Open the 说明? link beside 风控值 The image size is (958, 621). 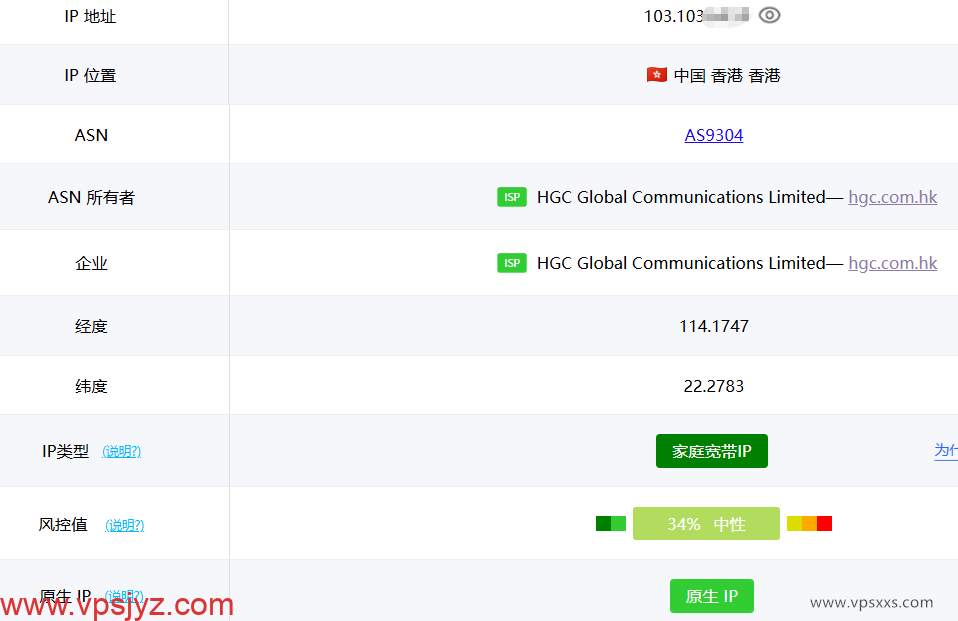123,525
